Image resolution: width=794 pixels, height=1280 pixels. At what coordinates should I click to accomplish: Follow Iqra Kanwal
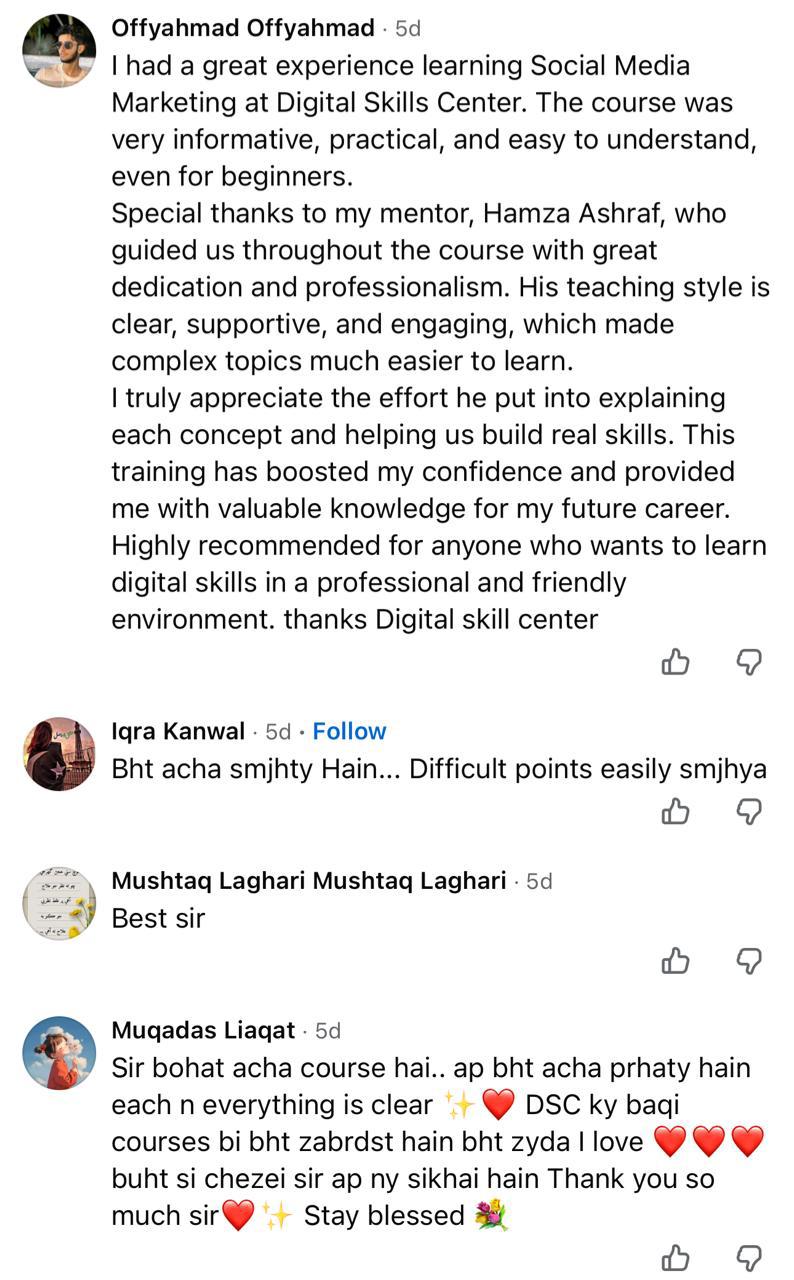pos(349,731)
